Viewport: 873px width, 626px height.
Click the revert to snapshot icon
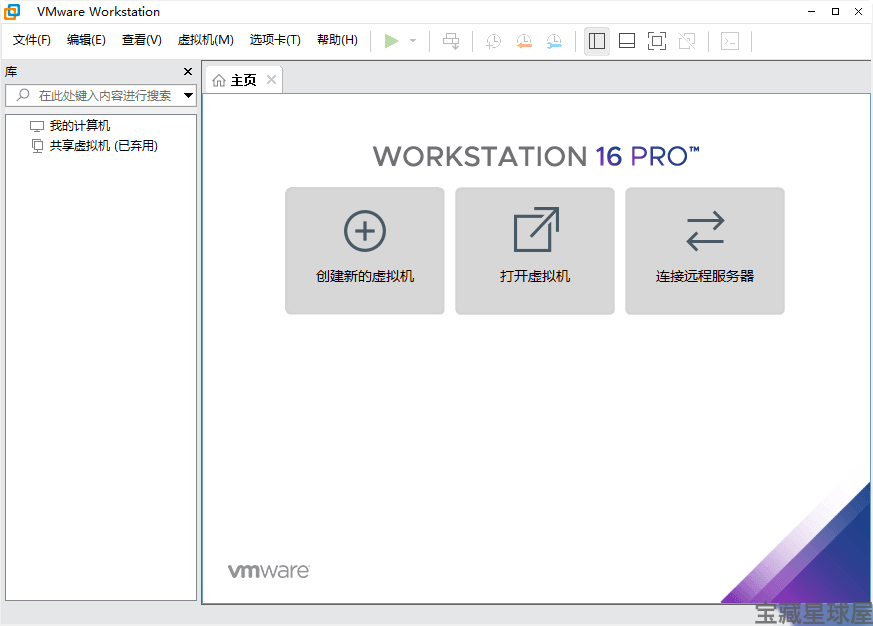[x=524, y=41]
